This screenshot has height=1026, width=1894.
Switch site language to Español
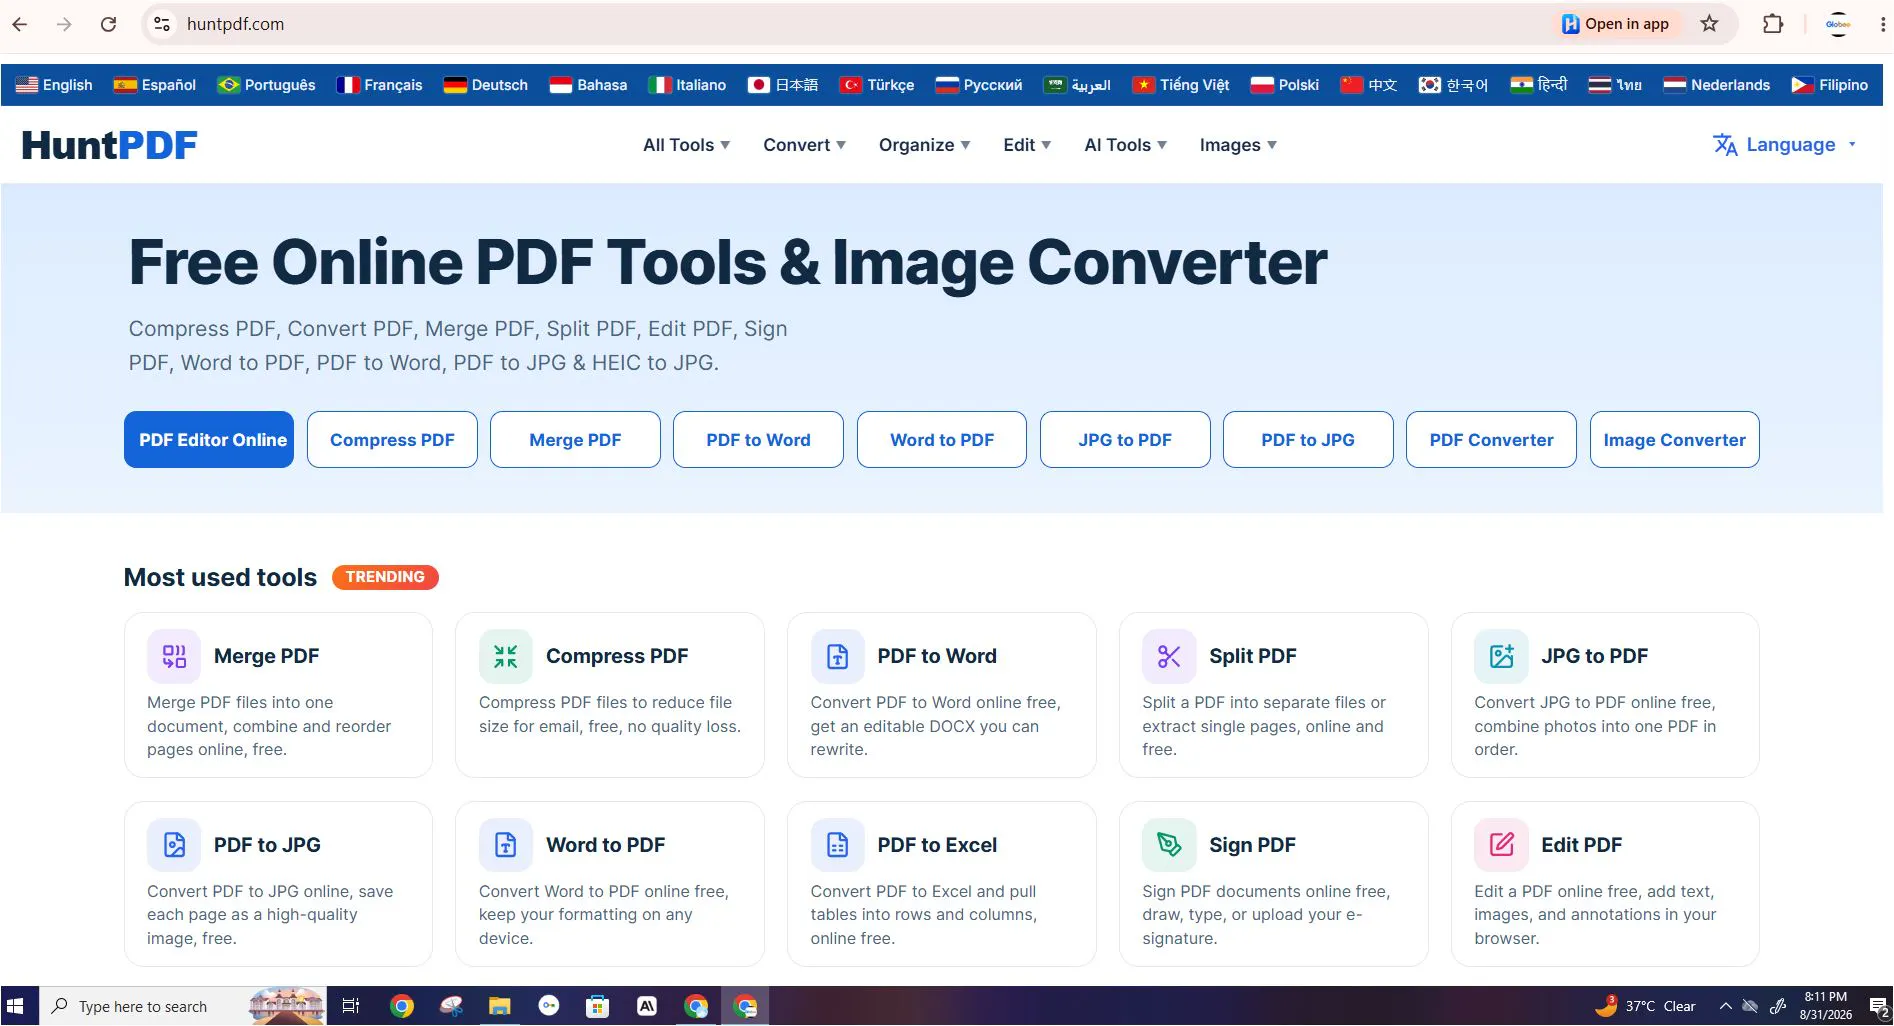[x=154, y=85]
